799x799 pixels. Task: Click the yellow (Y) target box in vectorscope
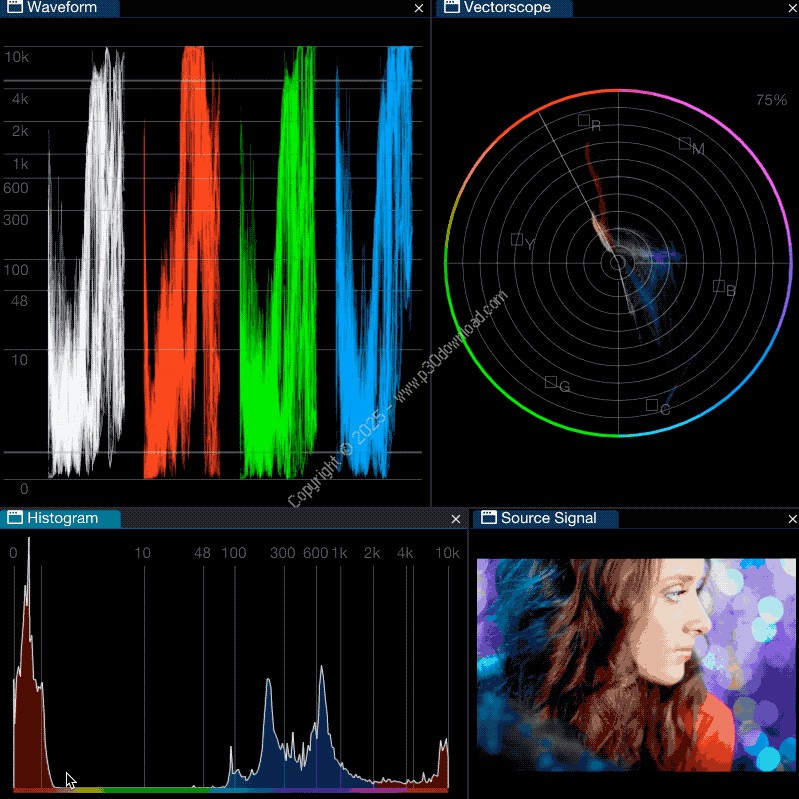tap(517, 239)
